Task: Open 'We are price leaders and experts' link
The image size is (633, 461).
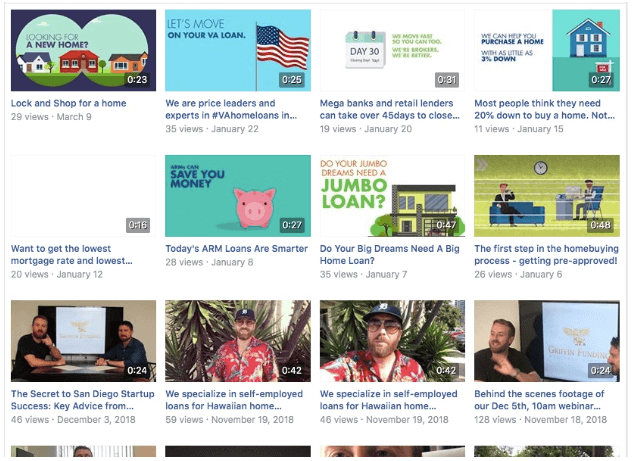Action: 231,109
